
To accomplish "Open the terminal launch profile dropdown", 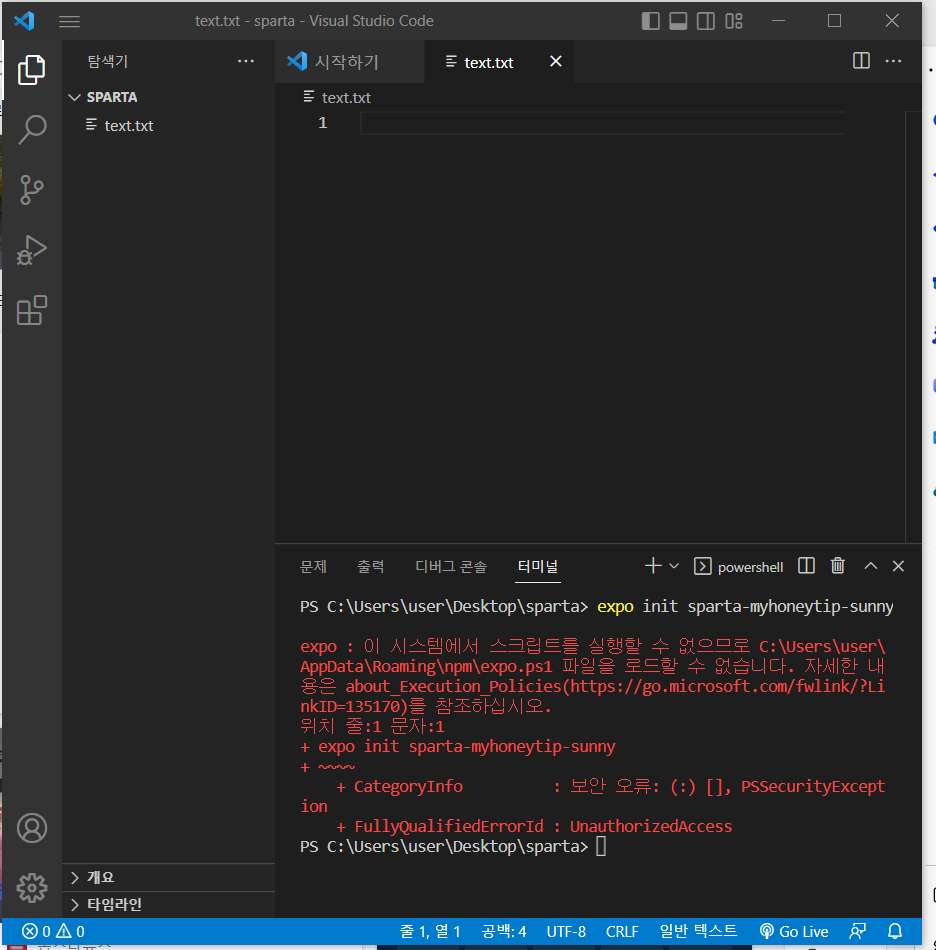I will pos(674,566).
